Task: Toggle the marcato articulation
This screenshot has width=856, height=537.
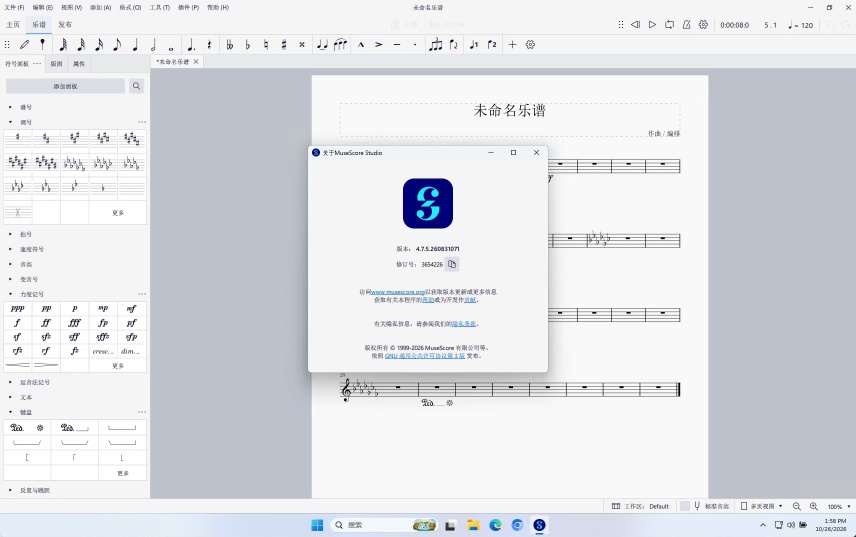Action: [x=360, y=45]
